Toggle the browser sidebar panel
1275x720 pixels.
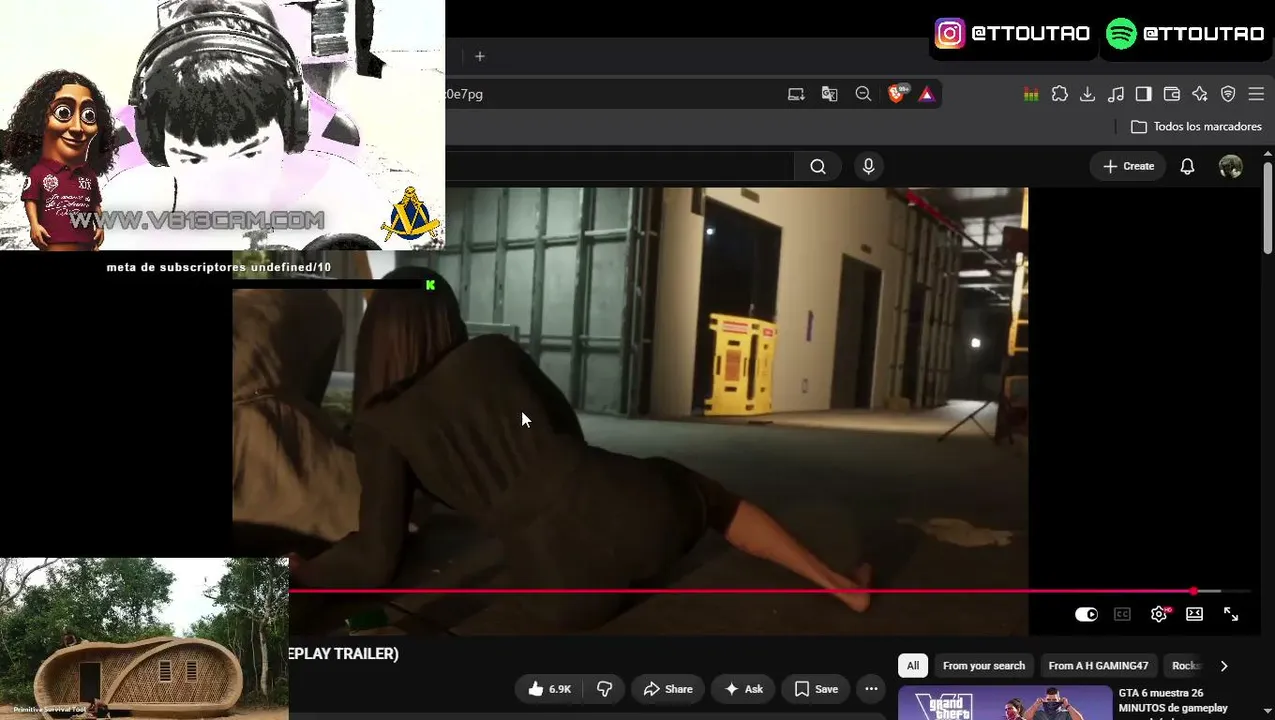pyautogui.click(x=1144, y=94)
